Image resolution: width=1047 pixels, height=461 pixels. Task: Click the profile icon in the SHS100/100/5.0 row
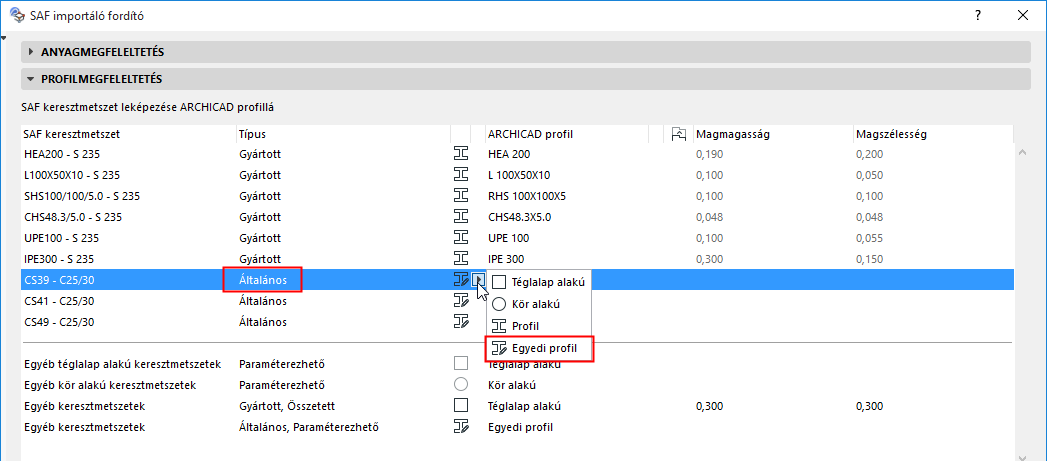point(461,196)
